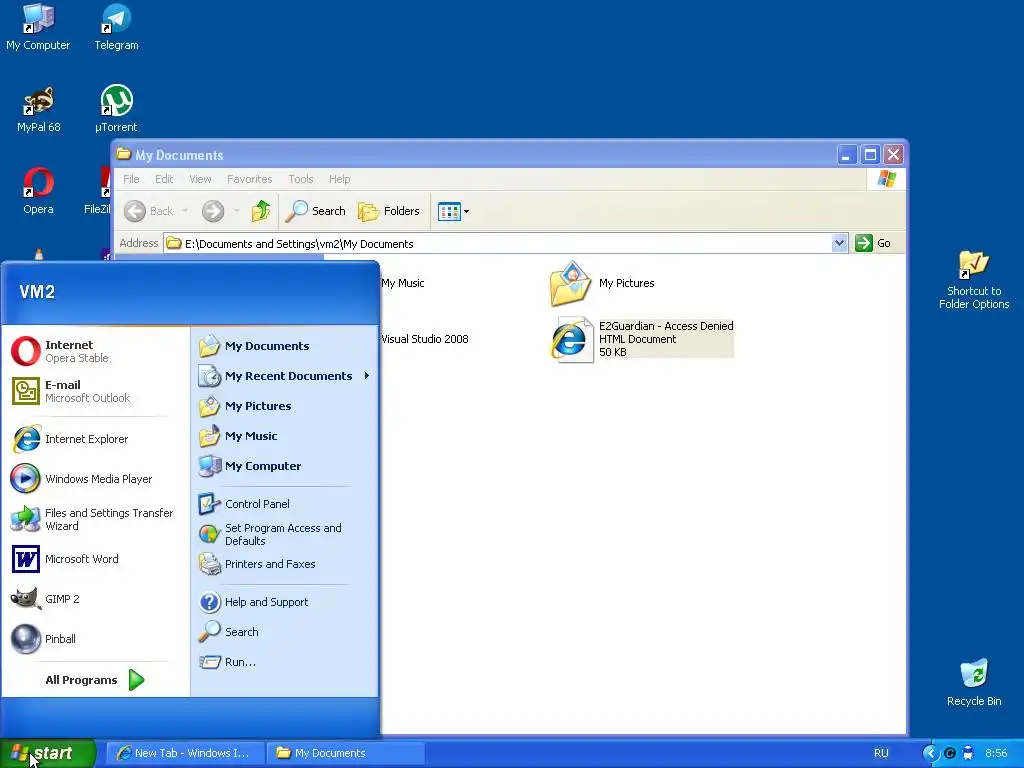Select µTorrent desktop shortcut
The height and width of the screenshot is (768, 1024).
pyautogui.click(x=116, y=110)
